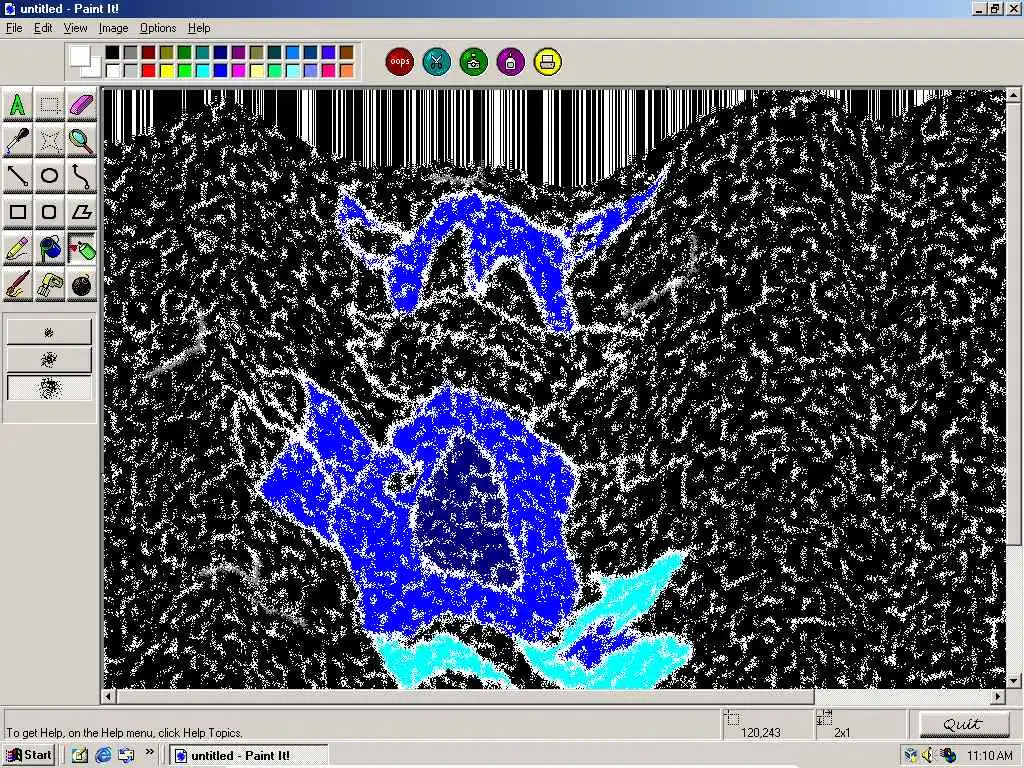This screenshot has width=1024, height=768.
Task: Click the purple glue paste button
Action: click(511, 62)
